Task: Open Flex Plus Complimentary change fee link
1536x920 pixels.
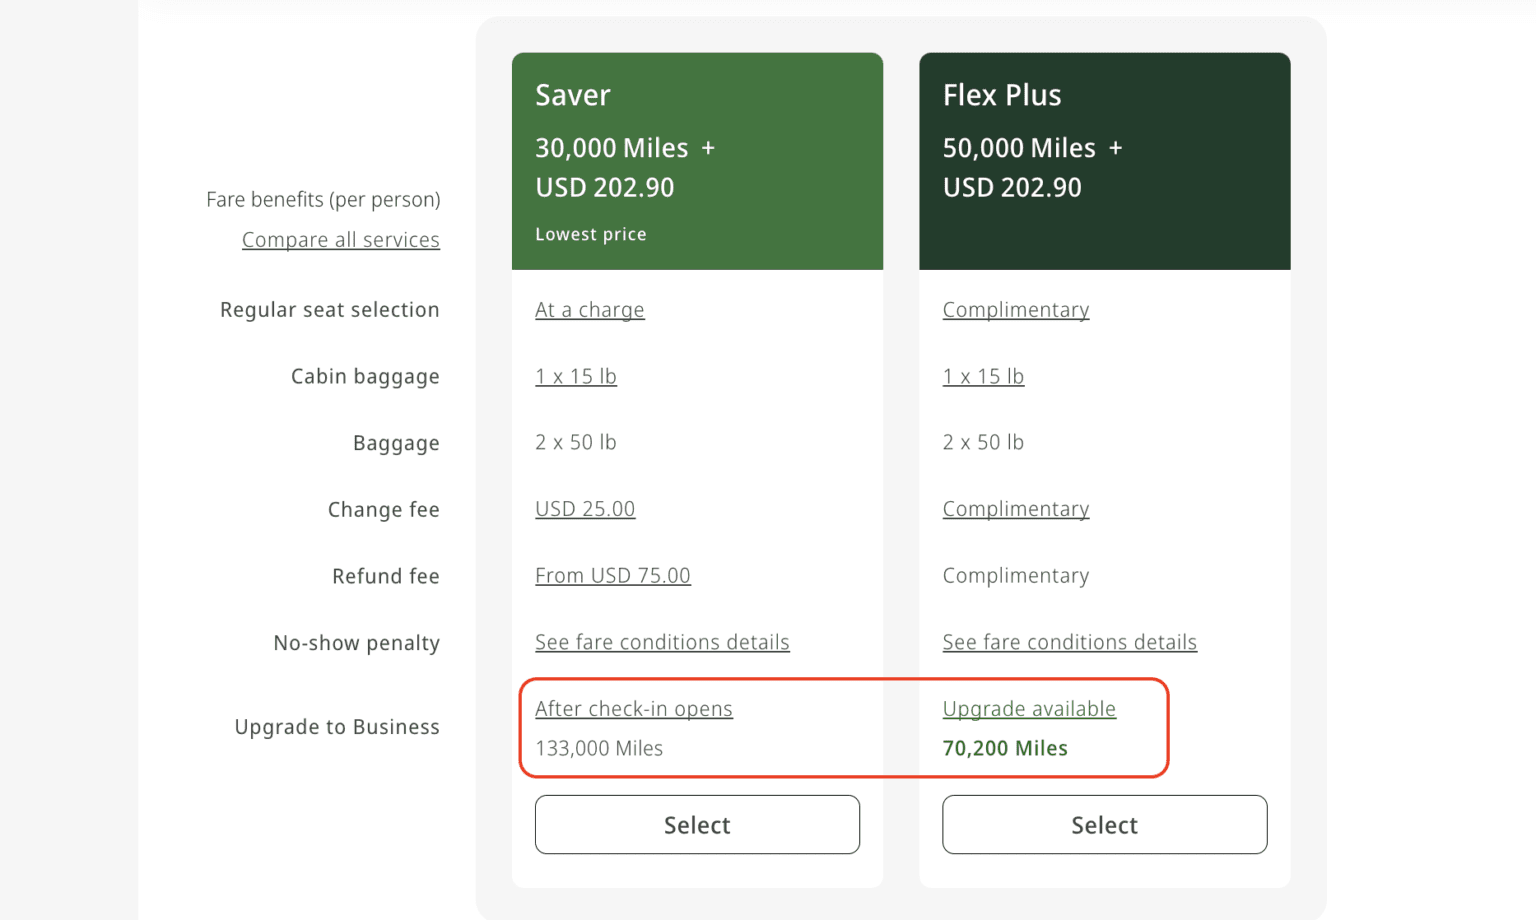Action: 1015,509
